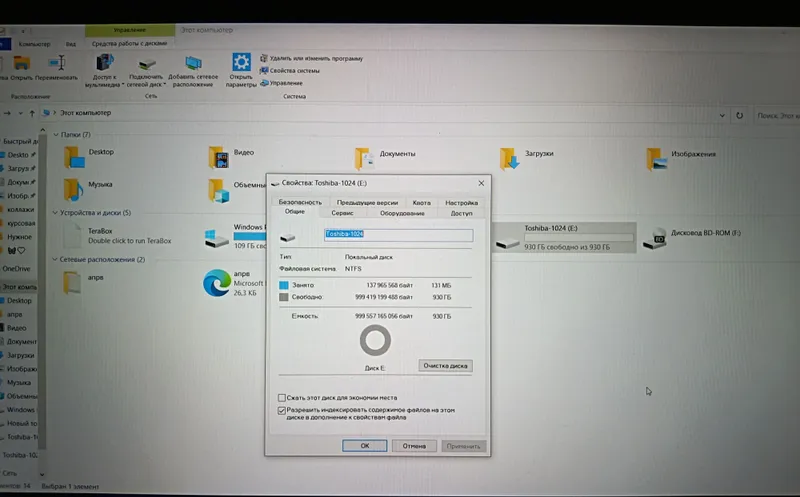Screen dimensions: 800x497
Task: Open Средства работы с дисками tab
Action: point(130,43)
